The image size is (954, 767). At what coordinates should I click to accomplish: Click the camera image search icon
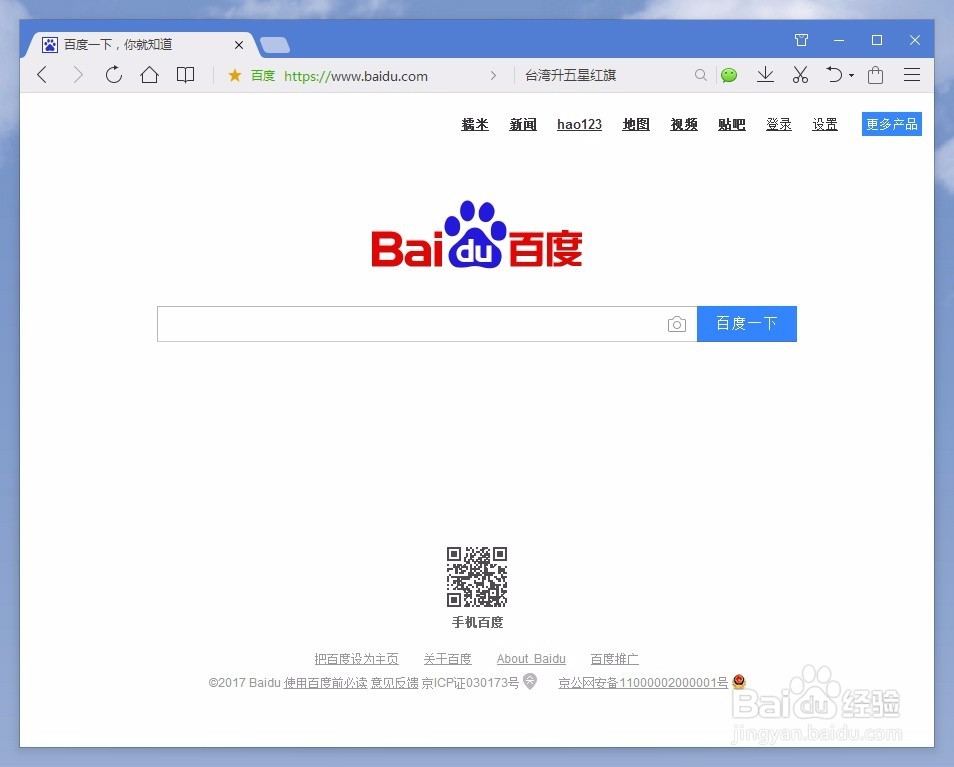coord(677,324)
